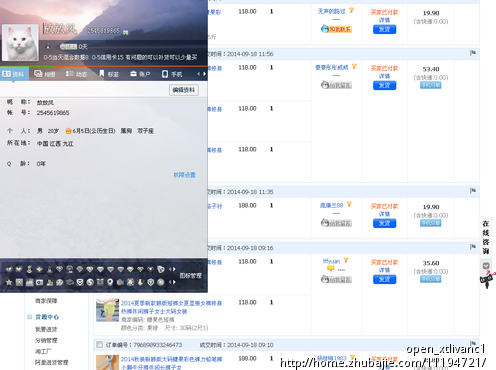Click 发货 button for the 35.60 order

384,279
